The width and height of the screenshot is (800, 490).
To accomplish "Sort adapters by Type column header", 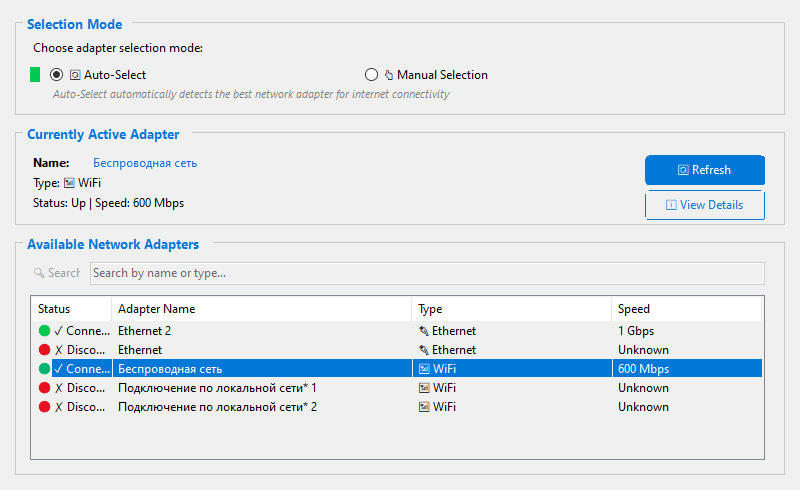I will [510, 309].
